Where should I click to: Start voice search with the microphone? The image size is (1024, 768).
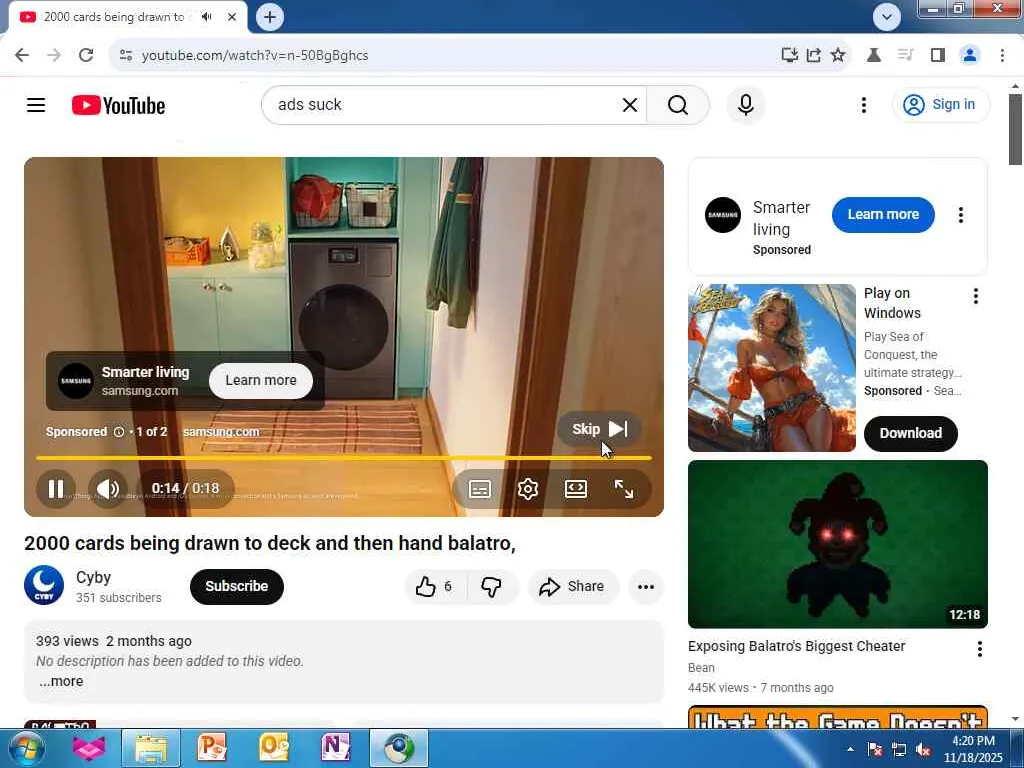pyautogui.click(x=746, y=104)
